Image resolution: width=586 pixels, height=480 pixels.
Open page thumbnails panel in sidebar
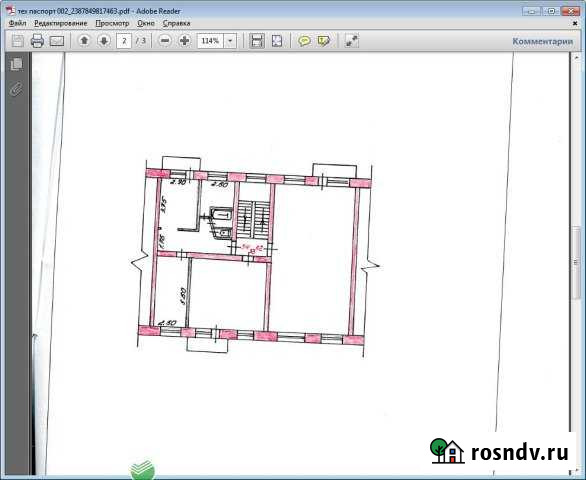pyautogui.click(x=16, y=64)
